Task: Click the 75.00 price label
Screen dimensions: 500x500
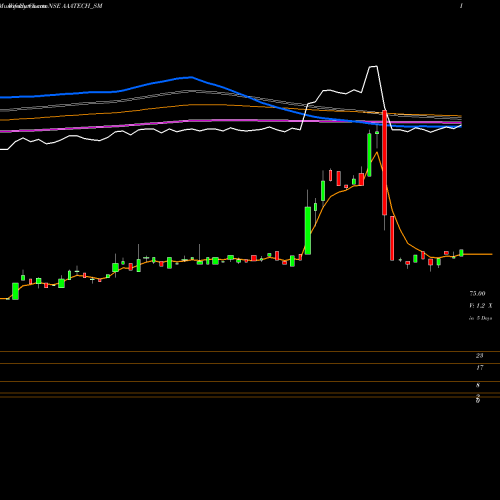Action: (x=477, y=293)
